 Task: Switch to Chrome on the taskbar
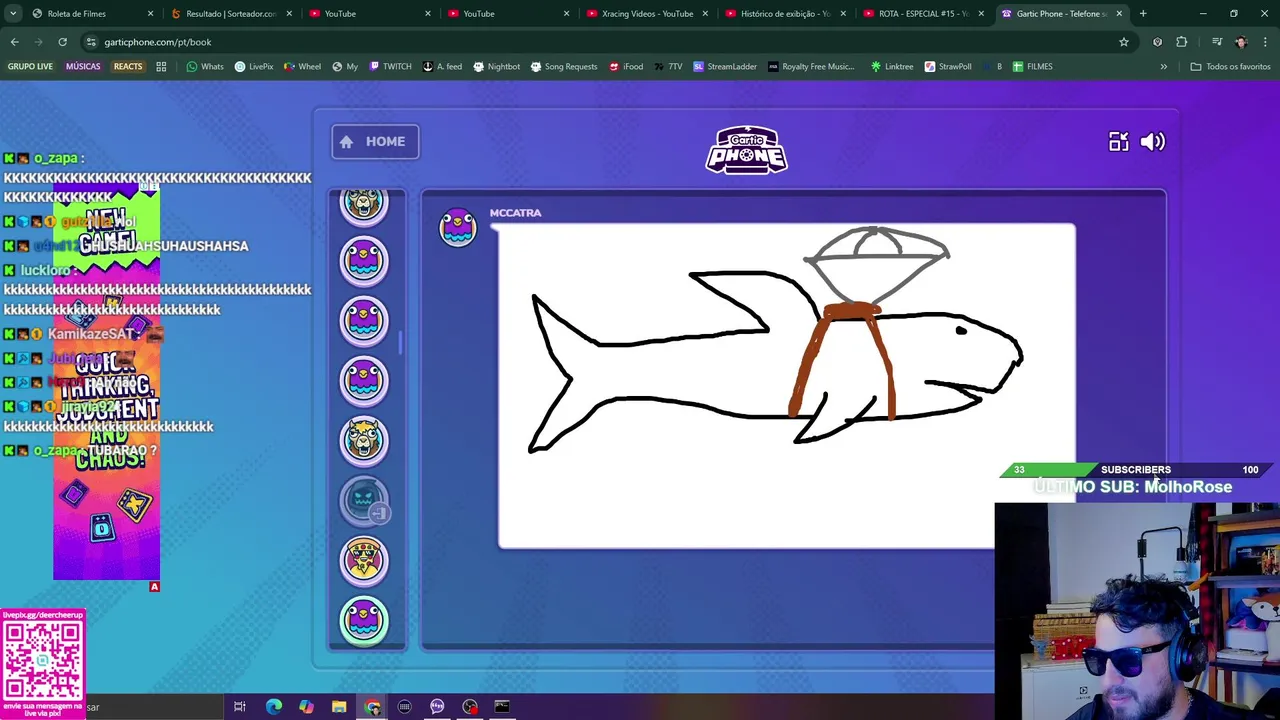pyautogui.click(x=372, y=707)
